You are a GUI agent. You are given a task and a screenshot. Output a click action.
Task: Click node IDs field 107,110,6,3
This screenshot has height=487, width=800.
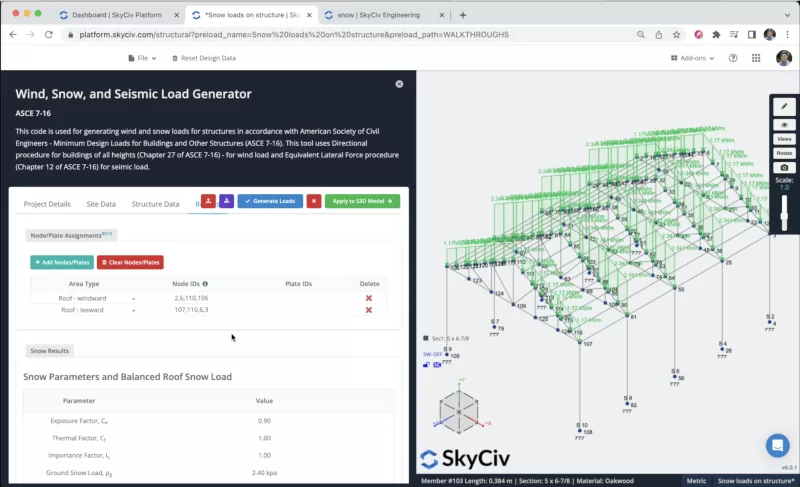coord(191,310)
